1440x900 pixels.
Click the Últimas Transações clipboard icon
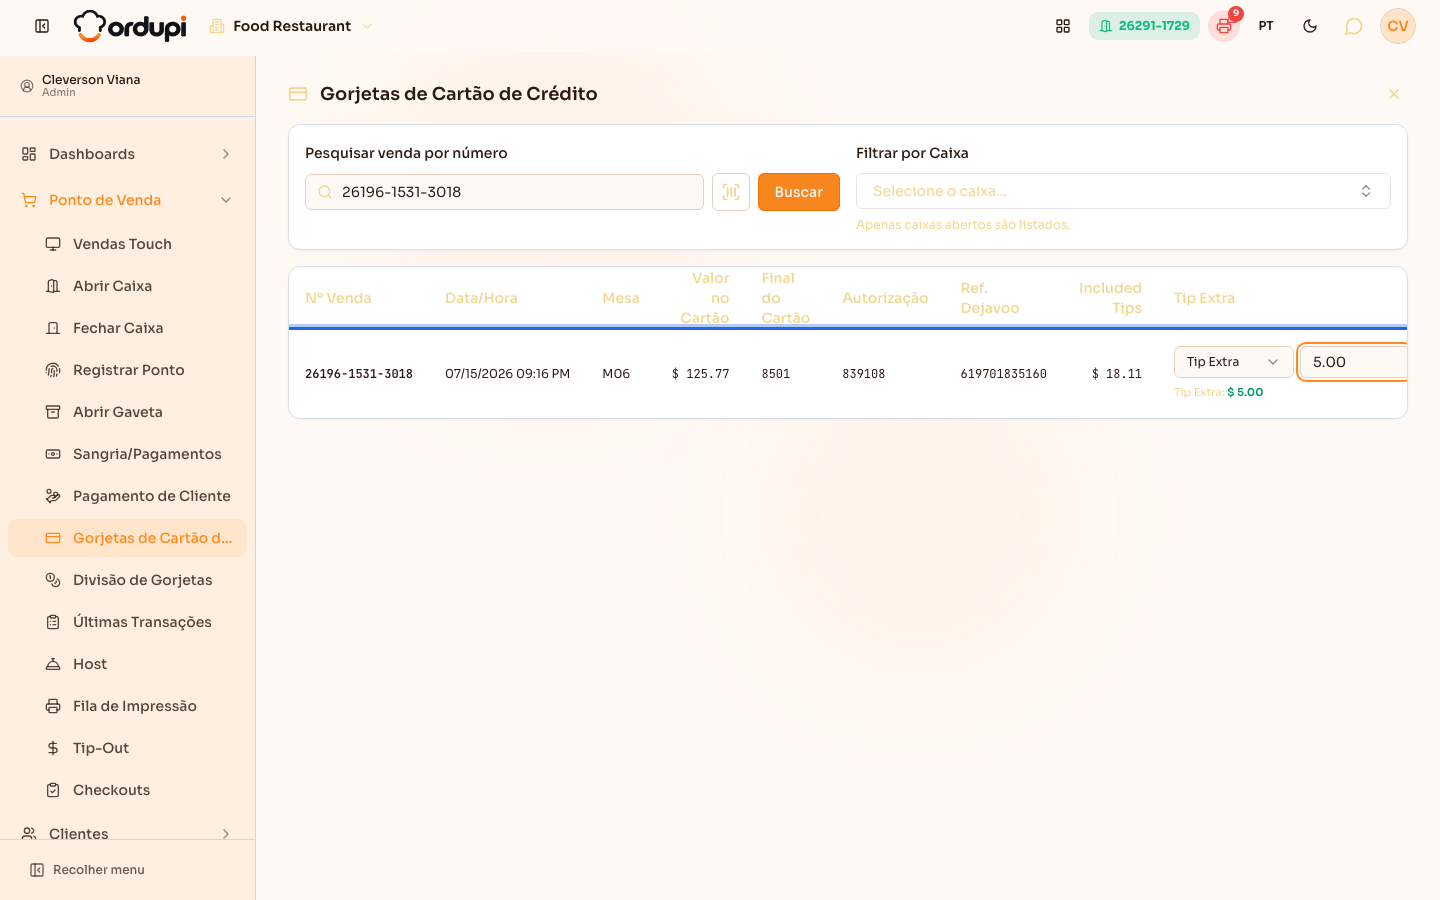(x=53, y=622)
